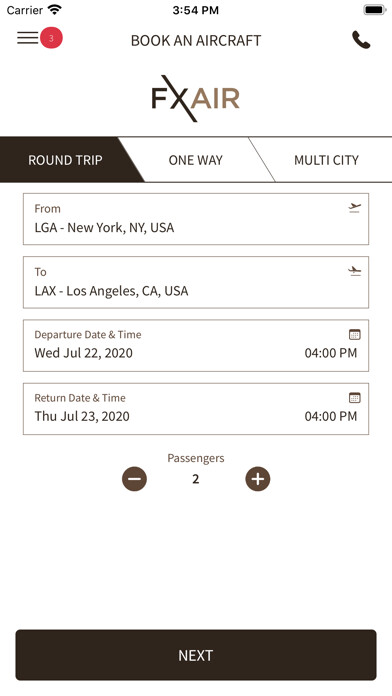
Task: Tap the phone call icon
Action: coord(361,40)
